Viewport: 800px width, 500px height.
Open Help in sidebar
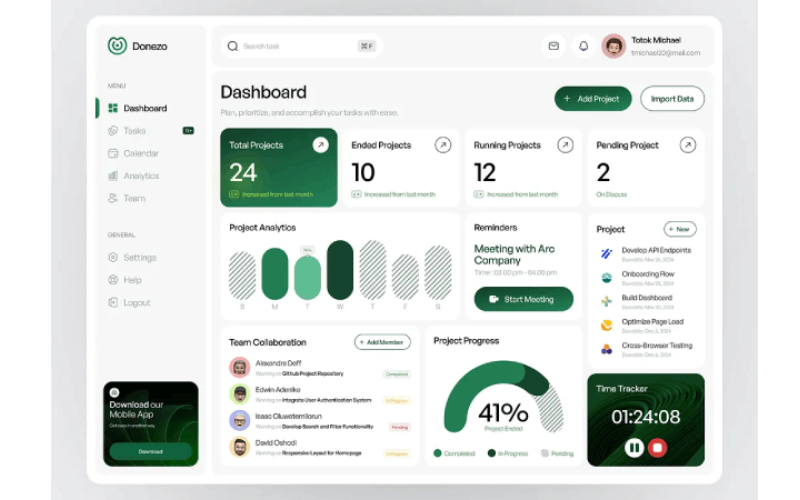(125, 280)
